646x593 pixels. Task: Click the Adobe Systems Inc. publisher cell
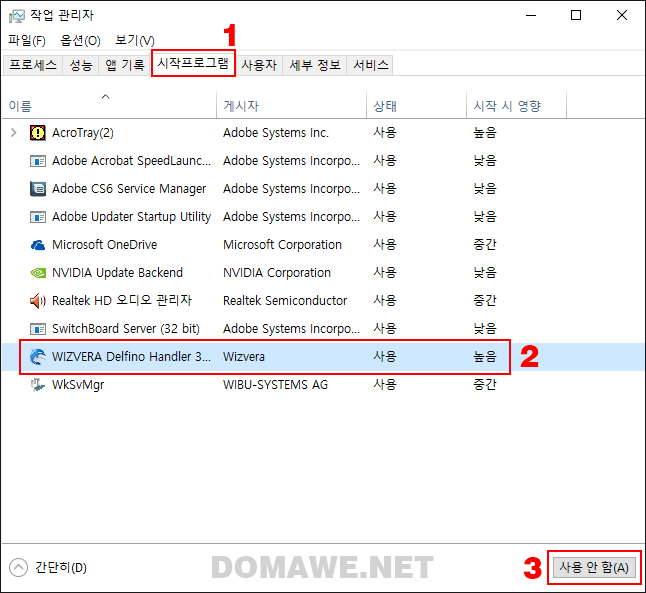click(276, 133)
